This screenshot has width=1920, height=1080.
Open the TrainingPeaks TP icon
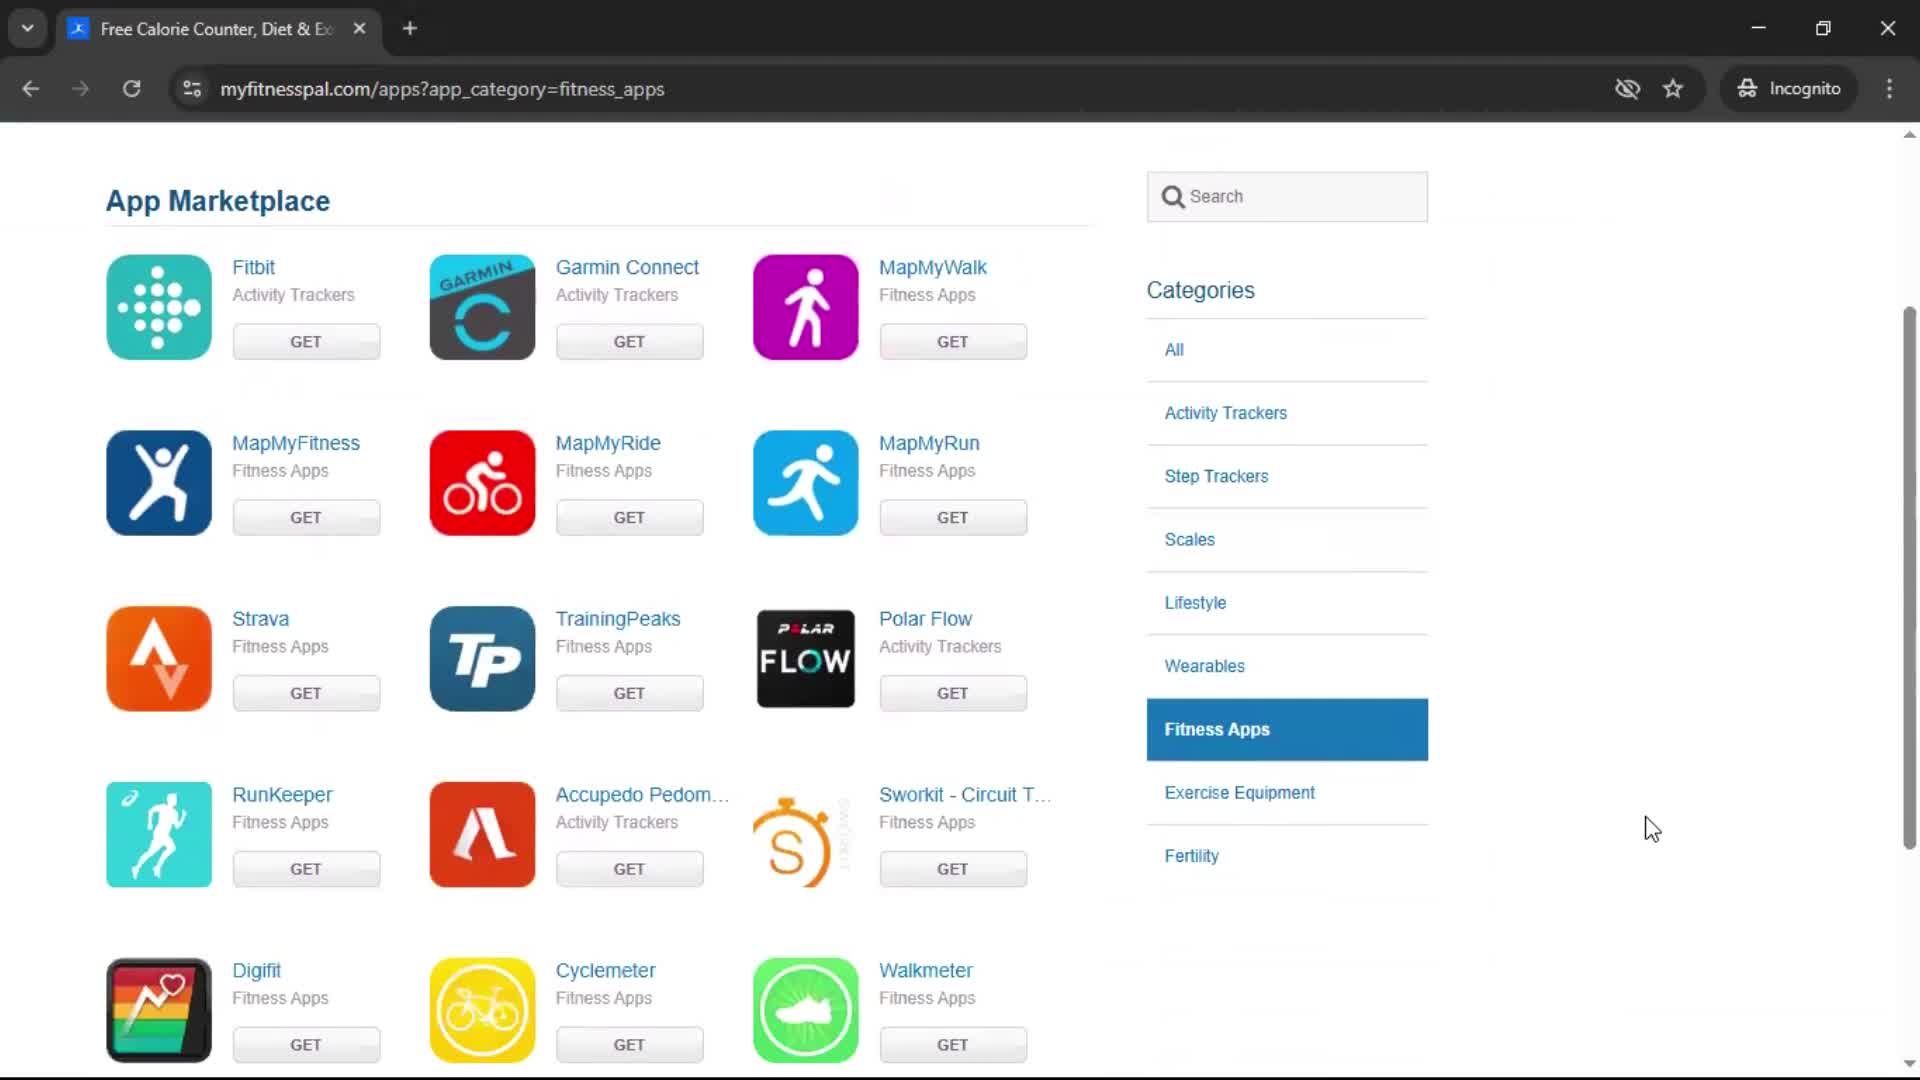click(482, 659)
